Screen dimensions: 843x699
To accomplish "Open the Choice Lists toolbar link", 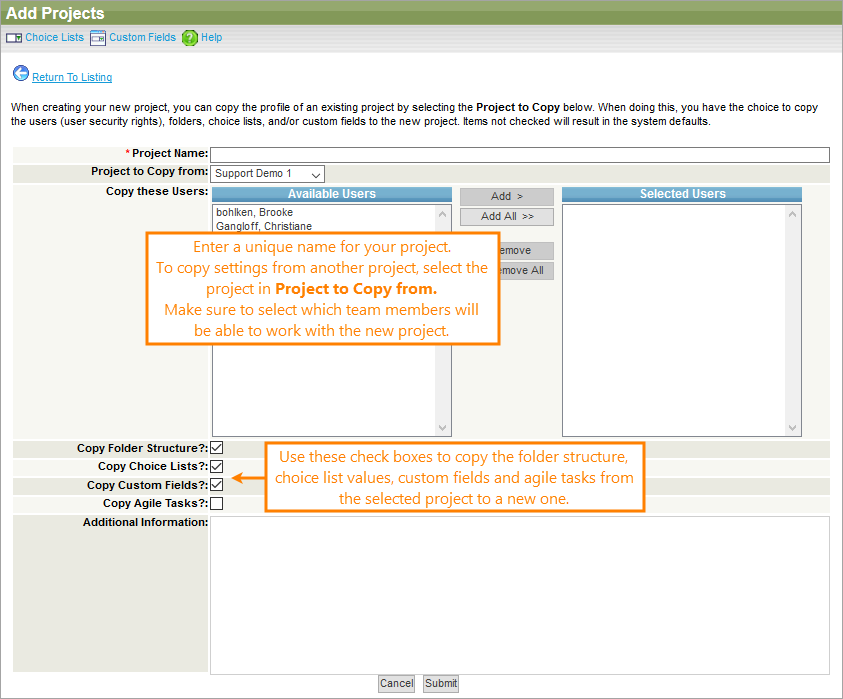I will point(55,38).
